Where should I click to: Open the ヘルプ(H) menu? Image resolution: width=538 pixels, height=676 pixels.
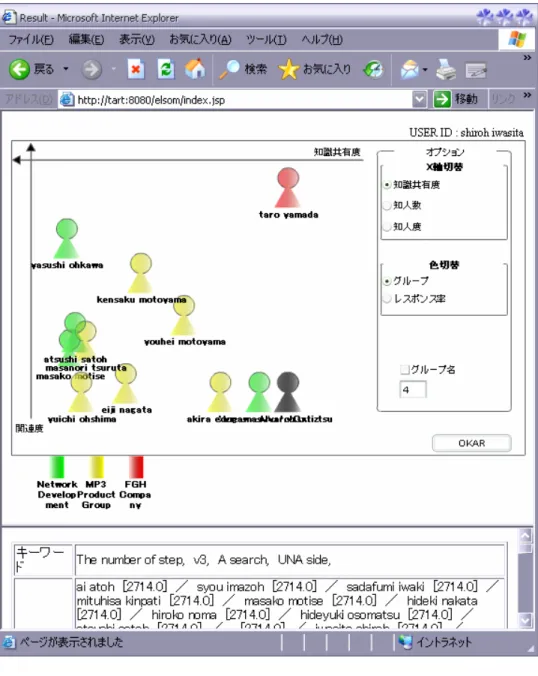tap(322, 40)
